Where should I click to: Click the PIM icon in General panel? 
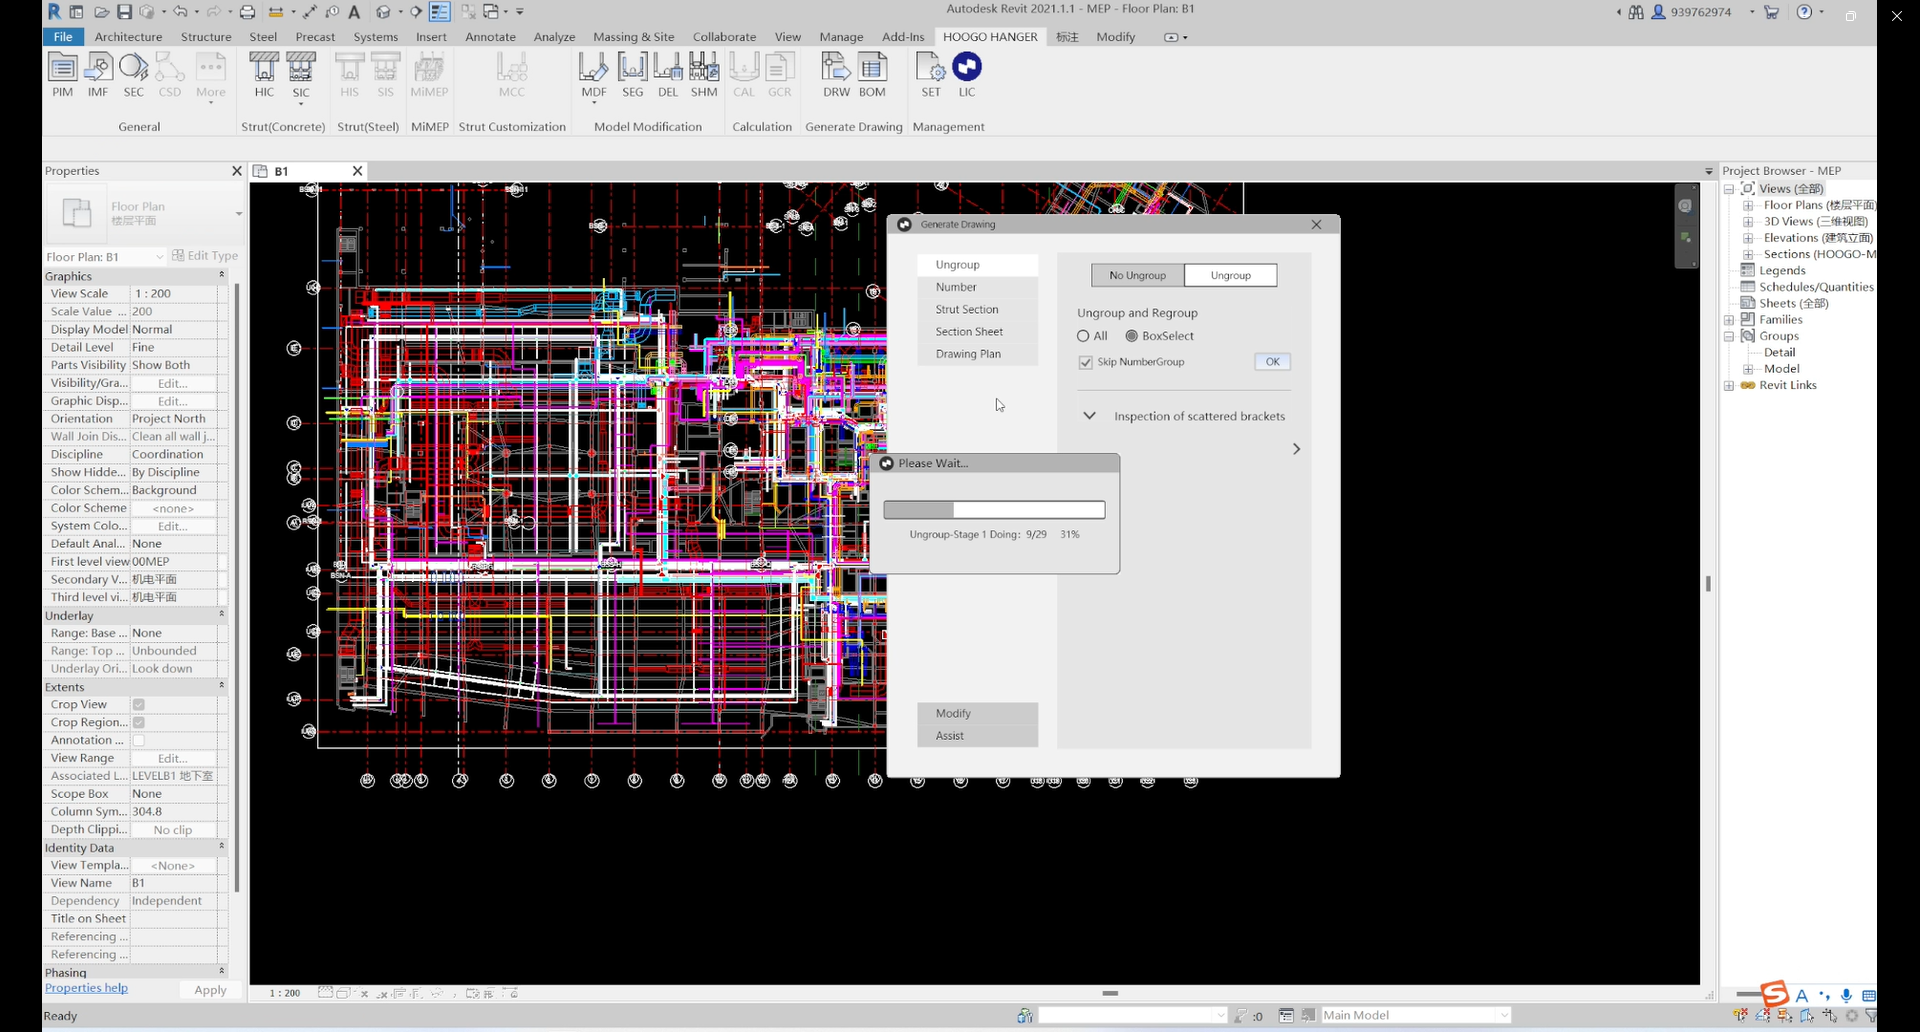tap(62, 68)
